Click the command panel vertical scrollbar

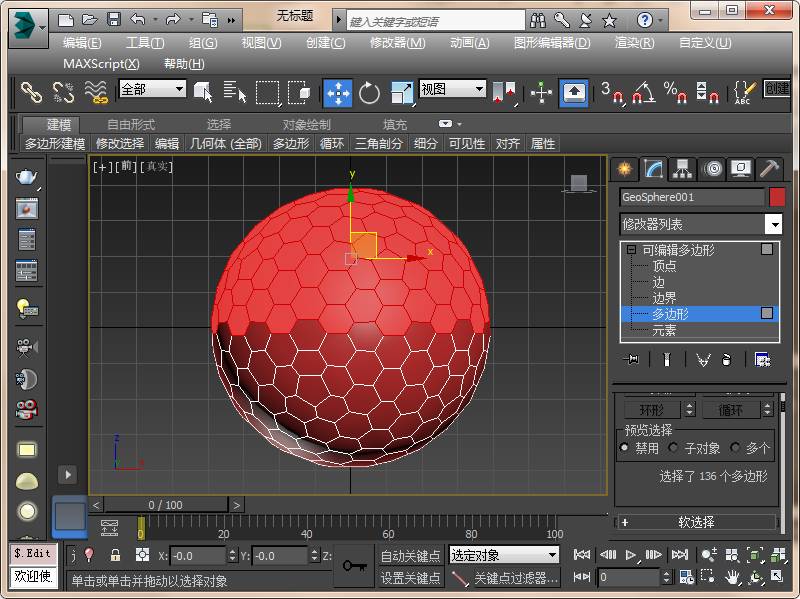click(x=783, y=463)
